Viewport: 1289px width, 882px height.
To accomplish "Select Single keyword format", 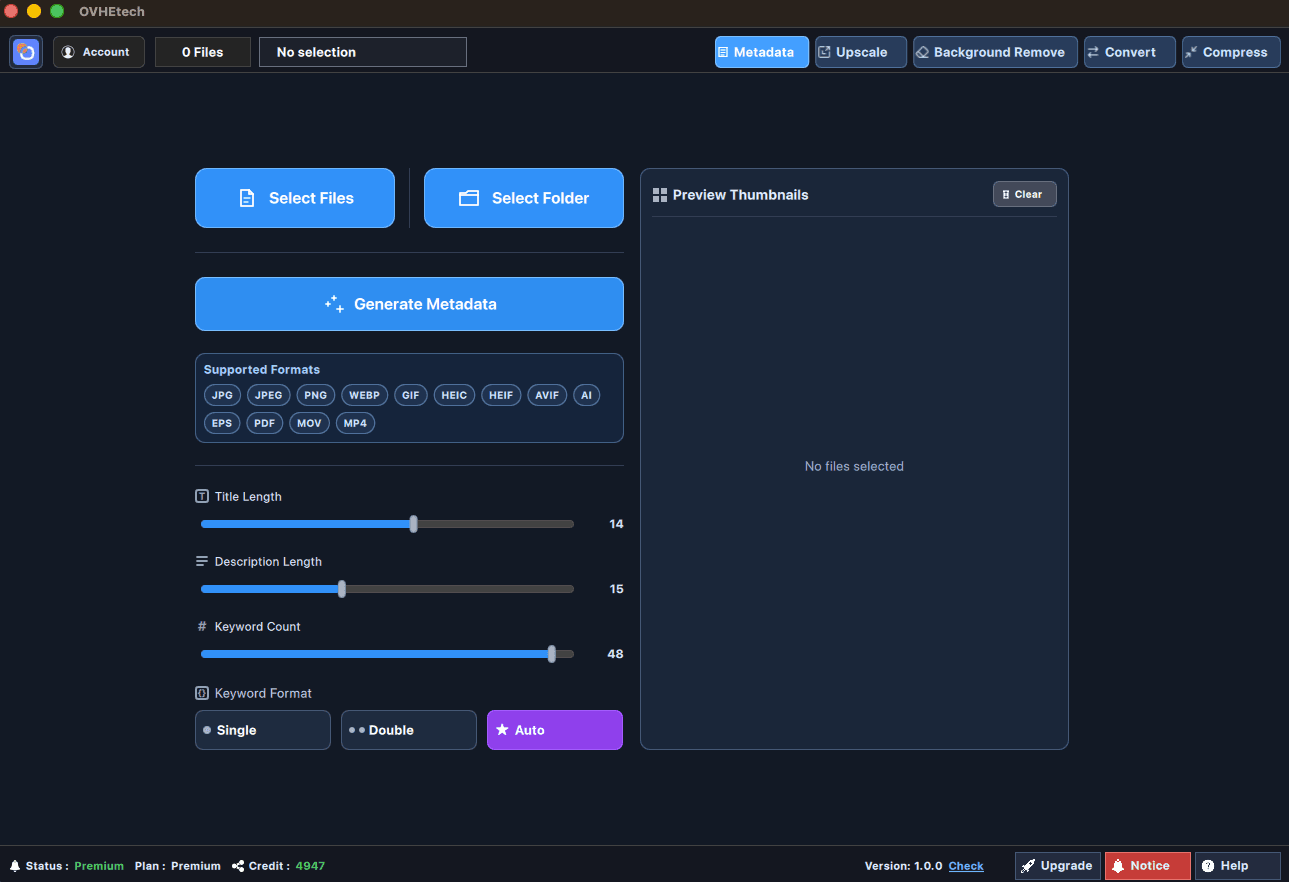I will point(262,730).
